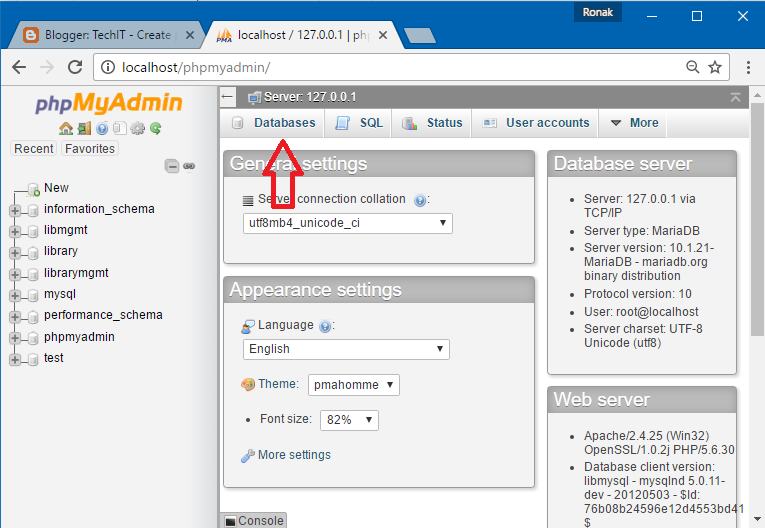The width and height of the screenshot is (765, 528).
Task: Open the Theme dropdown showing pmahomme
Action: tap(354, 385)
